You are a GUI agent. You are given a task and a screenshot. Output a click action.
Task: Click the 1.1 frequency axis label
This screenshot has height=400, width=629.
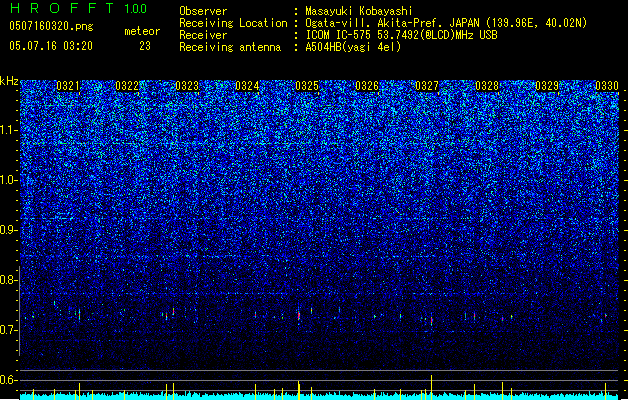click(x=9, y=130)
